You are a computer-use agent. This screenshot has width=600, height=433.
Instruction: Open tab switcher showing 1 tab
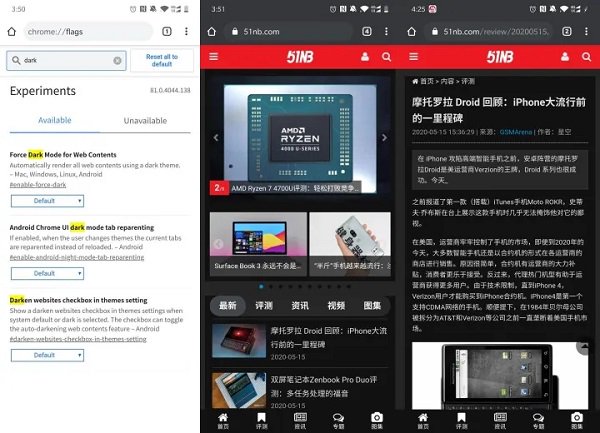167,31
